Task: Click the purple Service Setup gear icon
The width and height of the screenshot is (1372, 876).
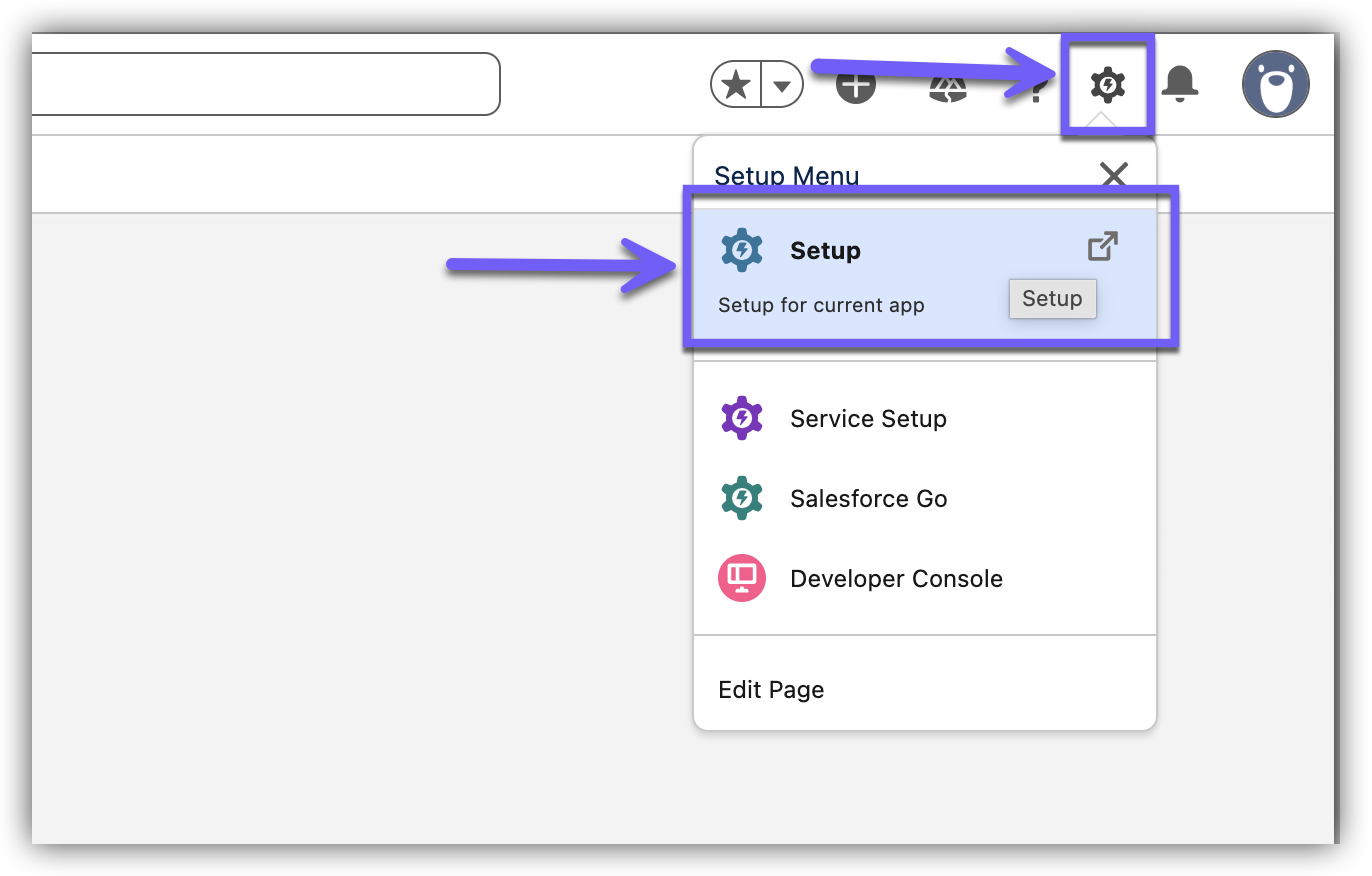Action: coord(742,418)
